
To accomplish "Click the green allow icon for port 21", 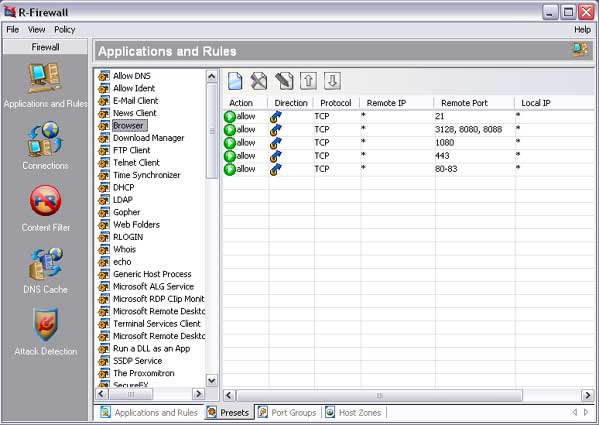I will [230, 116].
